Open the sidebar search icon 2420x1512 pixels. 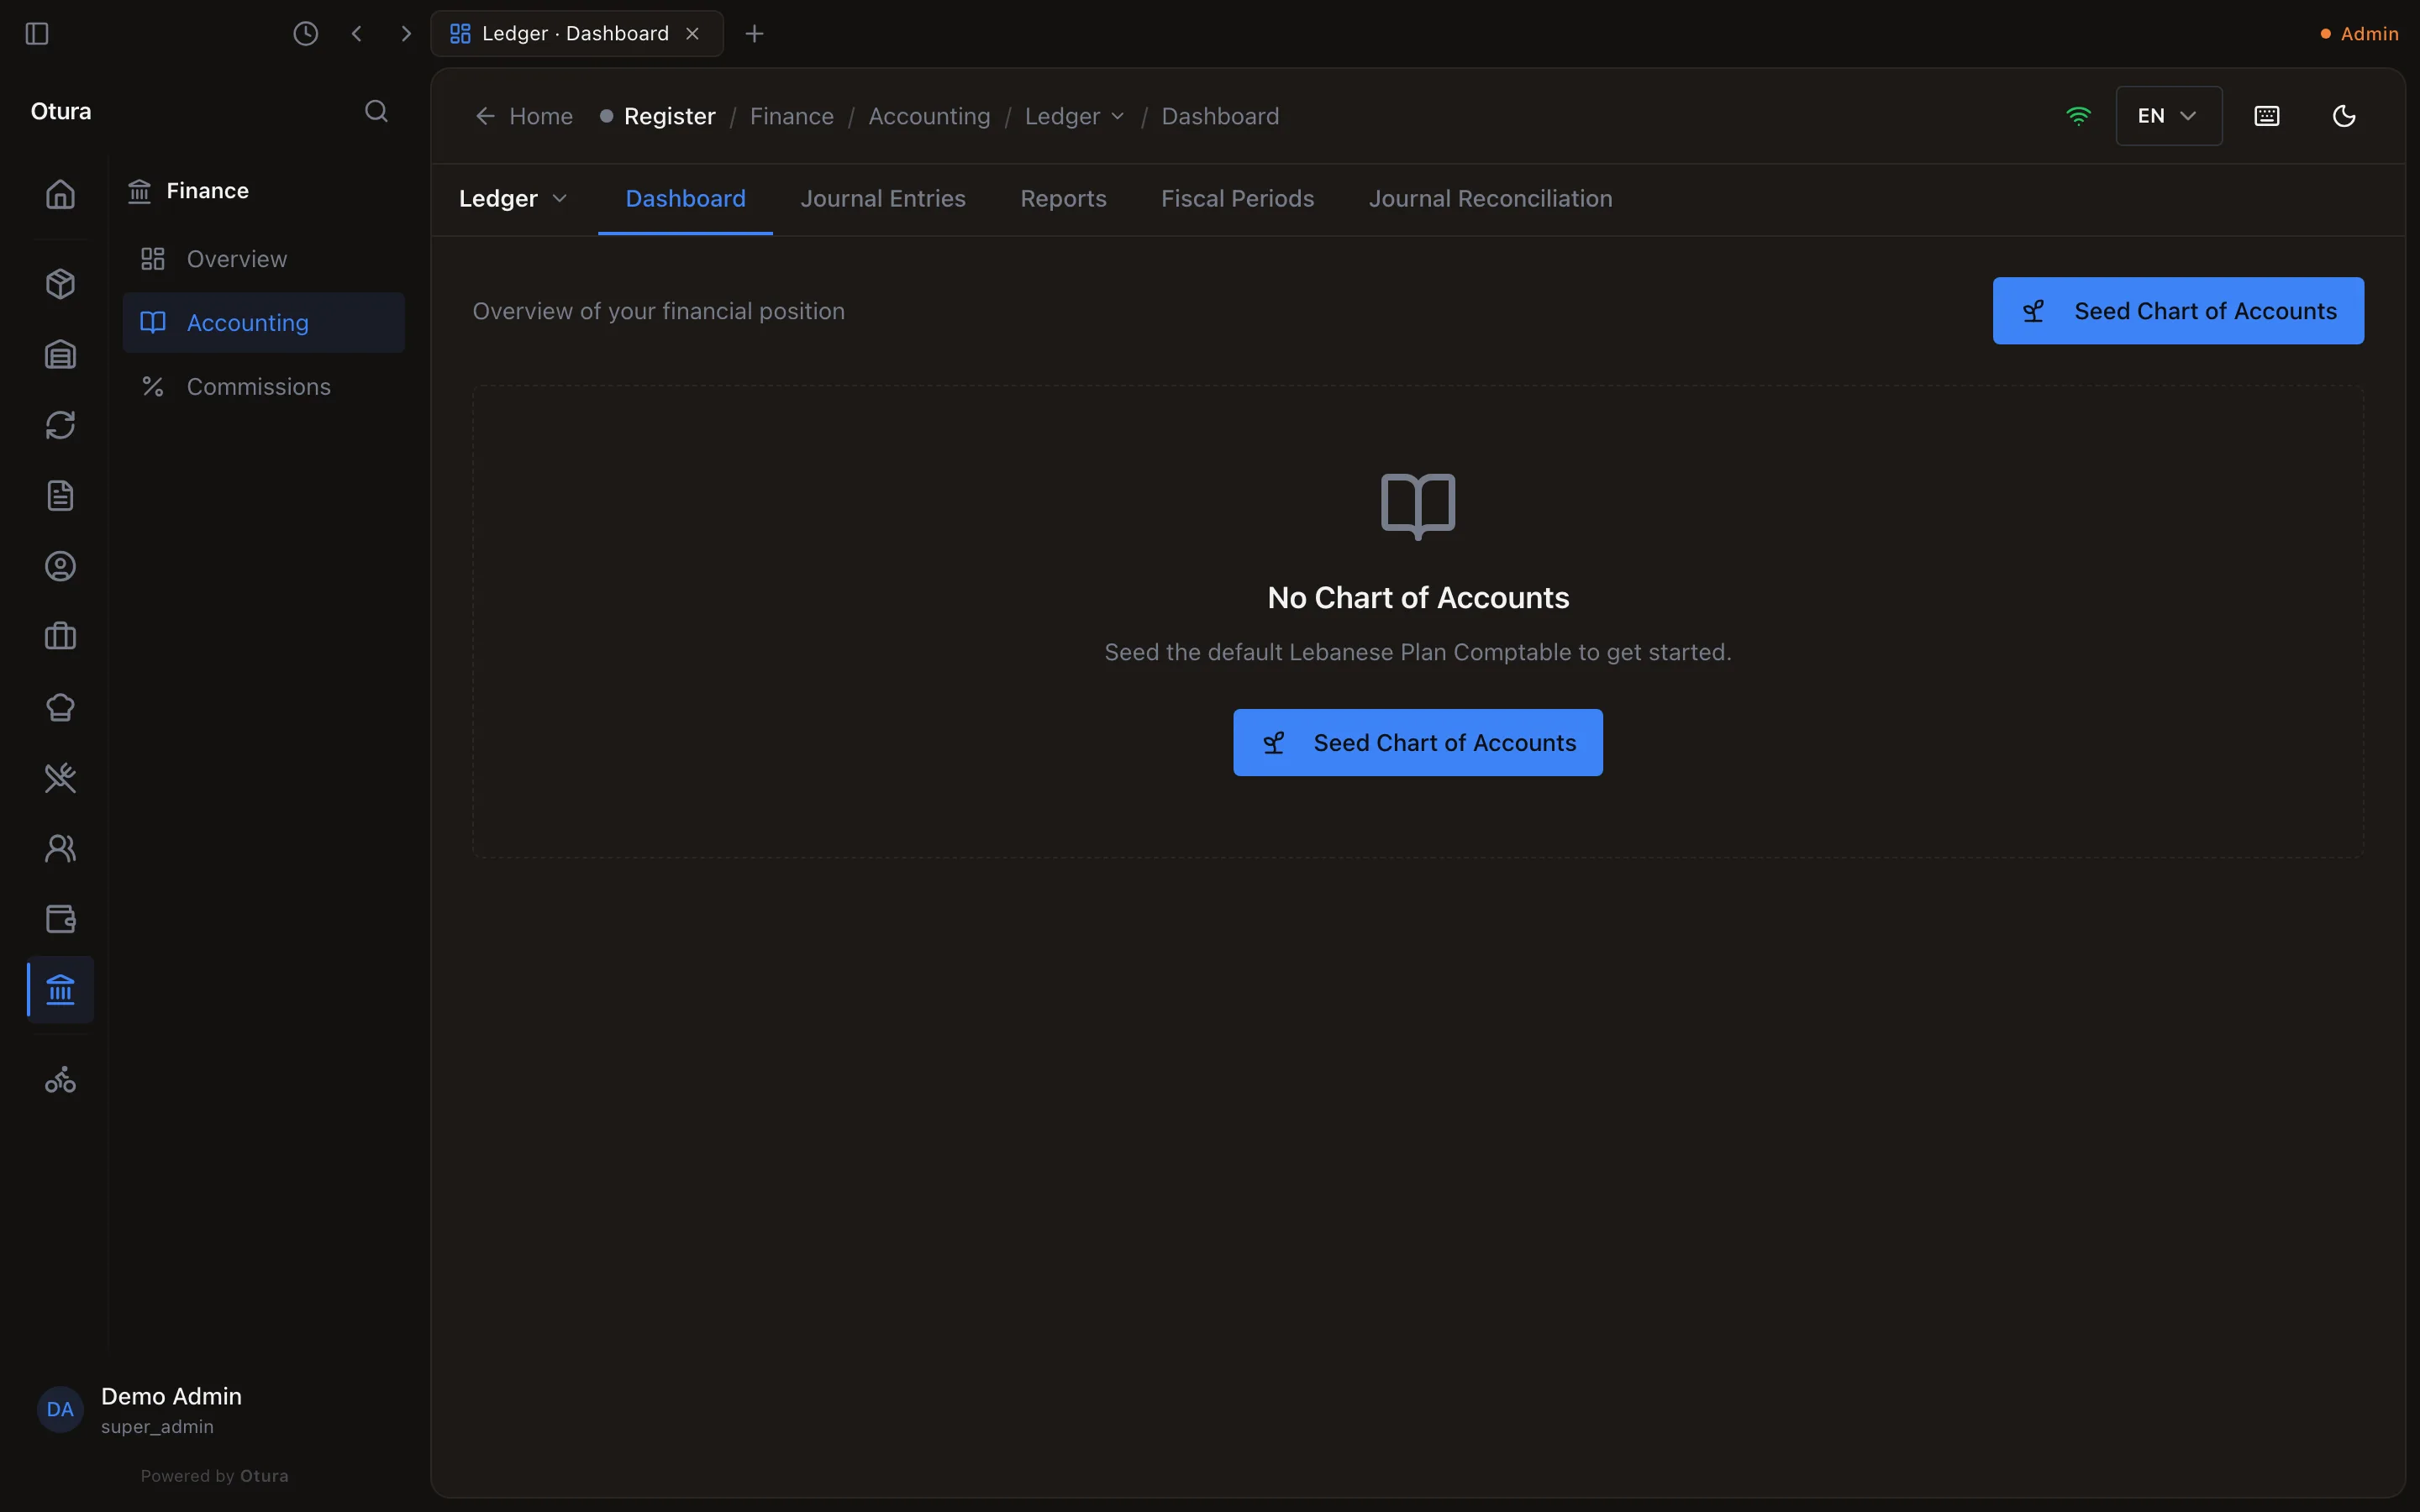click(376, 111)
